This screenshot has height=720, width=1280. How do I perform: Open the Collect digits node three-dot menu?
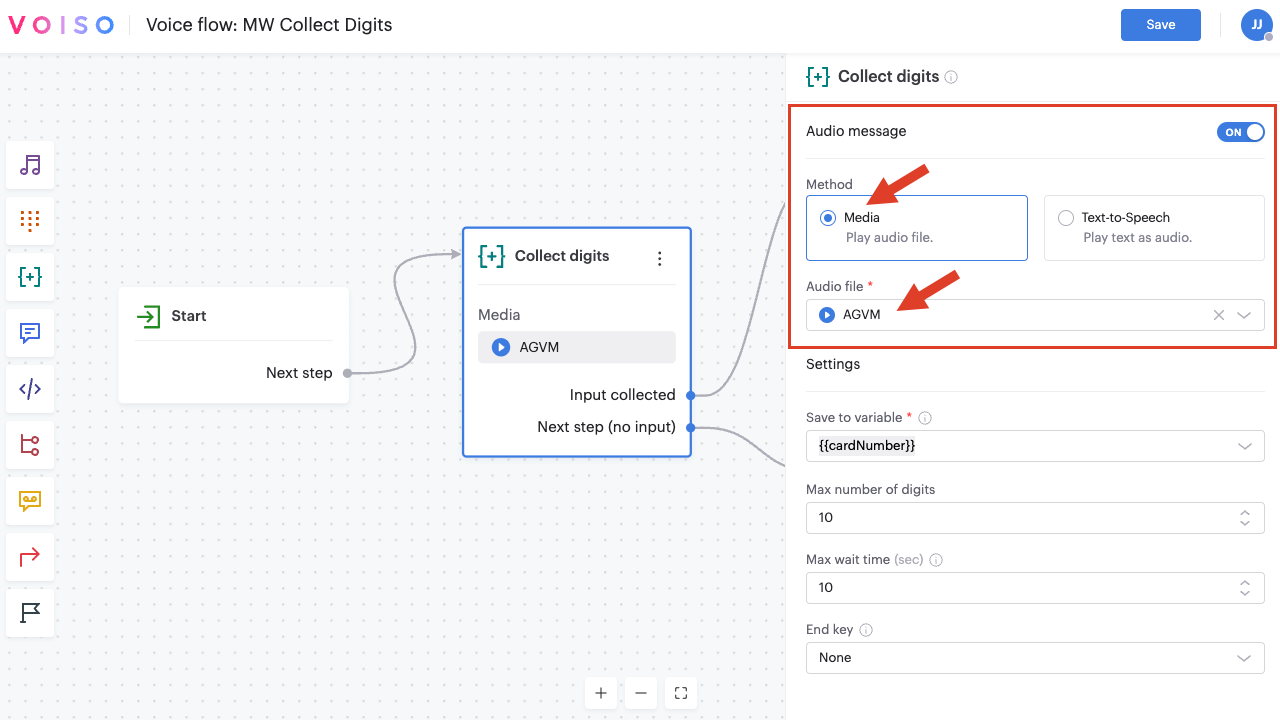(x=659, y=258)
